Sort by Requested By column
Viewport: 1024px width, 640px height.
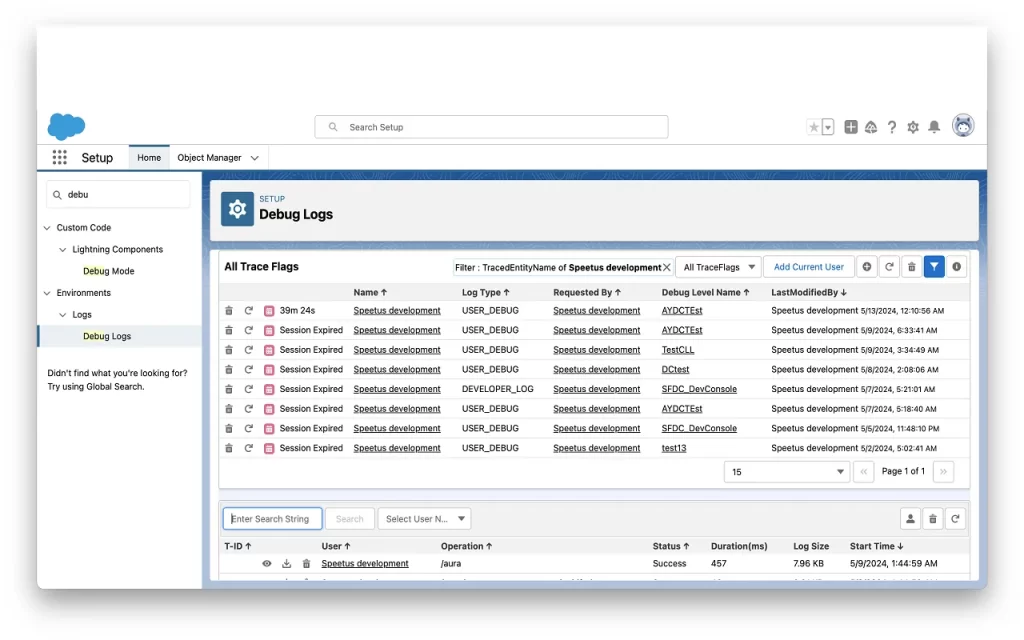pos(587,293)
